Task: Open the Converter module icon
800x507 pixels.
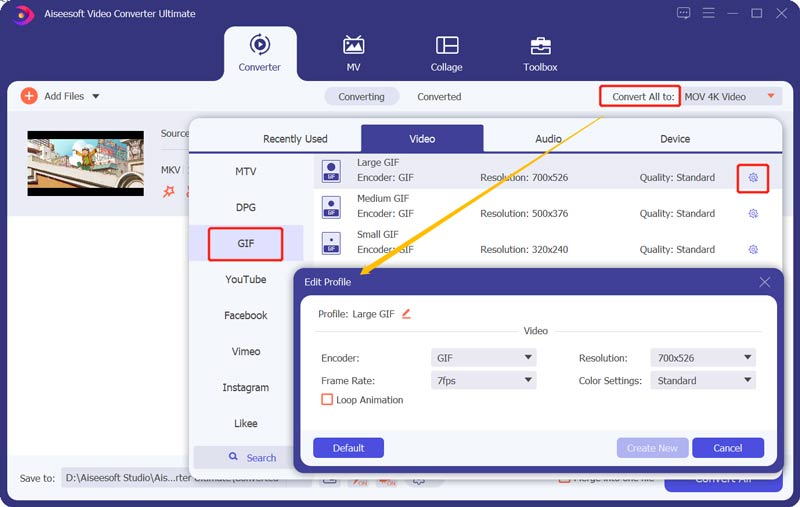Action: 259,45
